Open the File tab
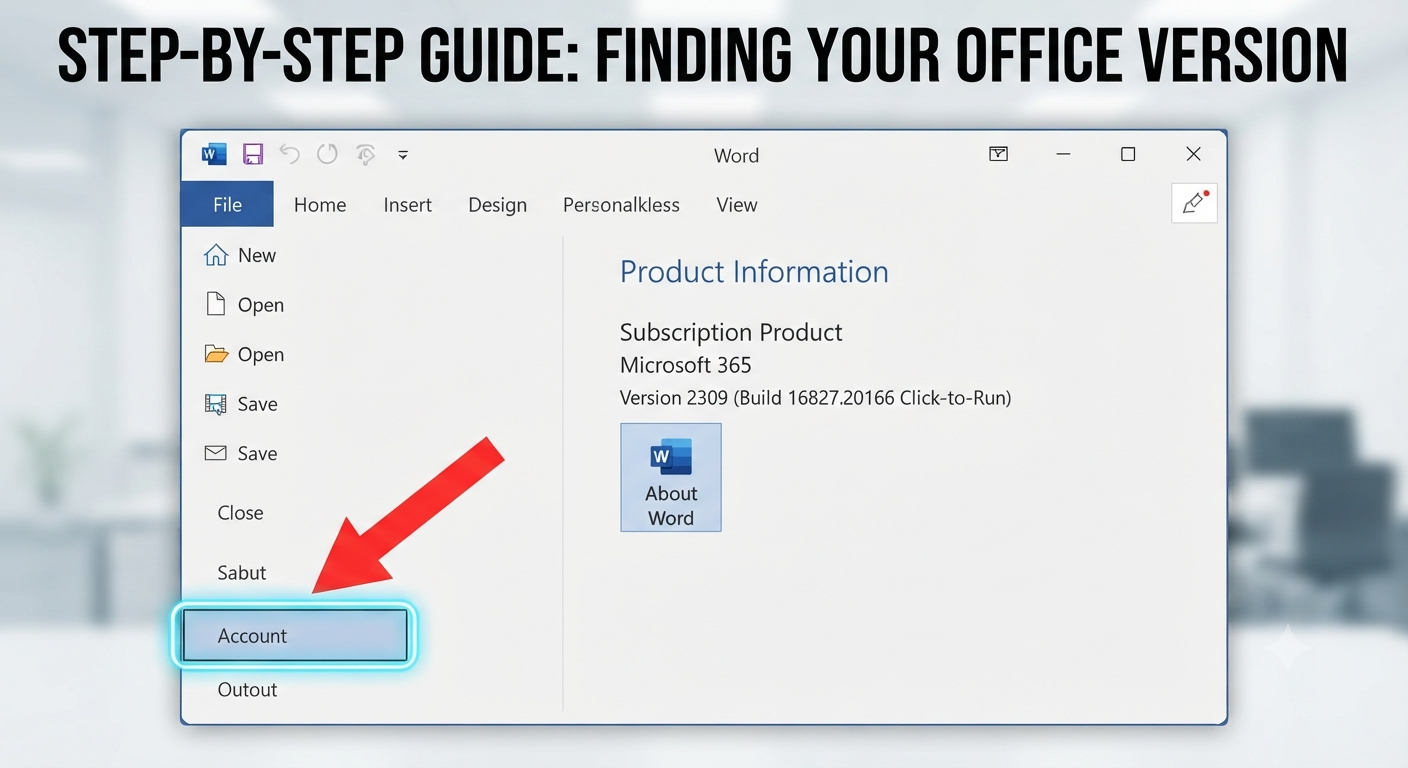The height and width of the screenshot is (768, 1408). tap(227, 204)
